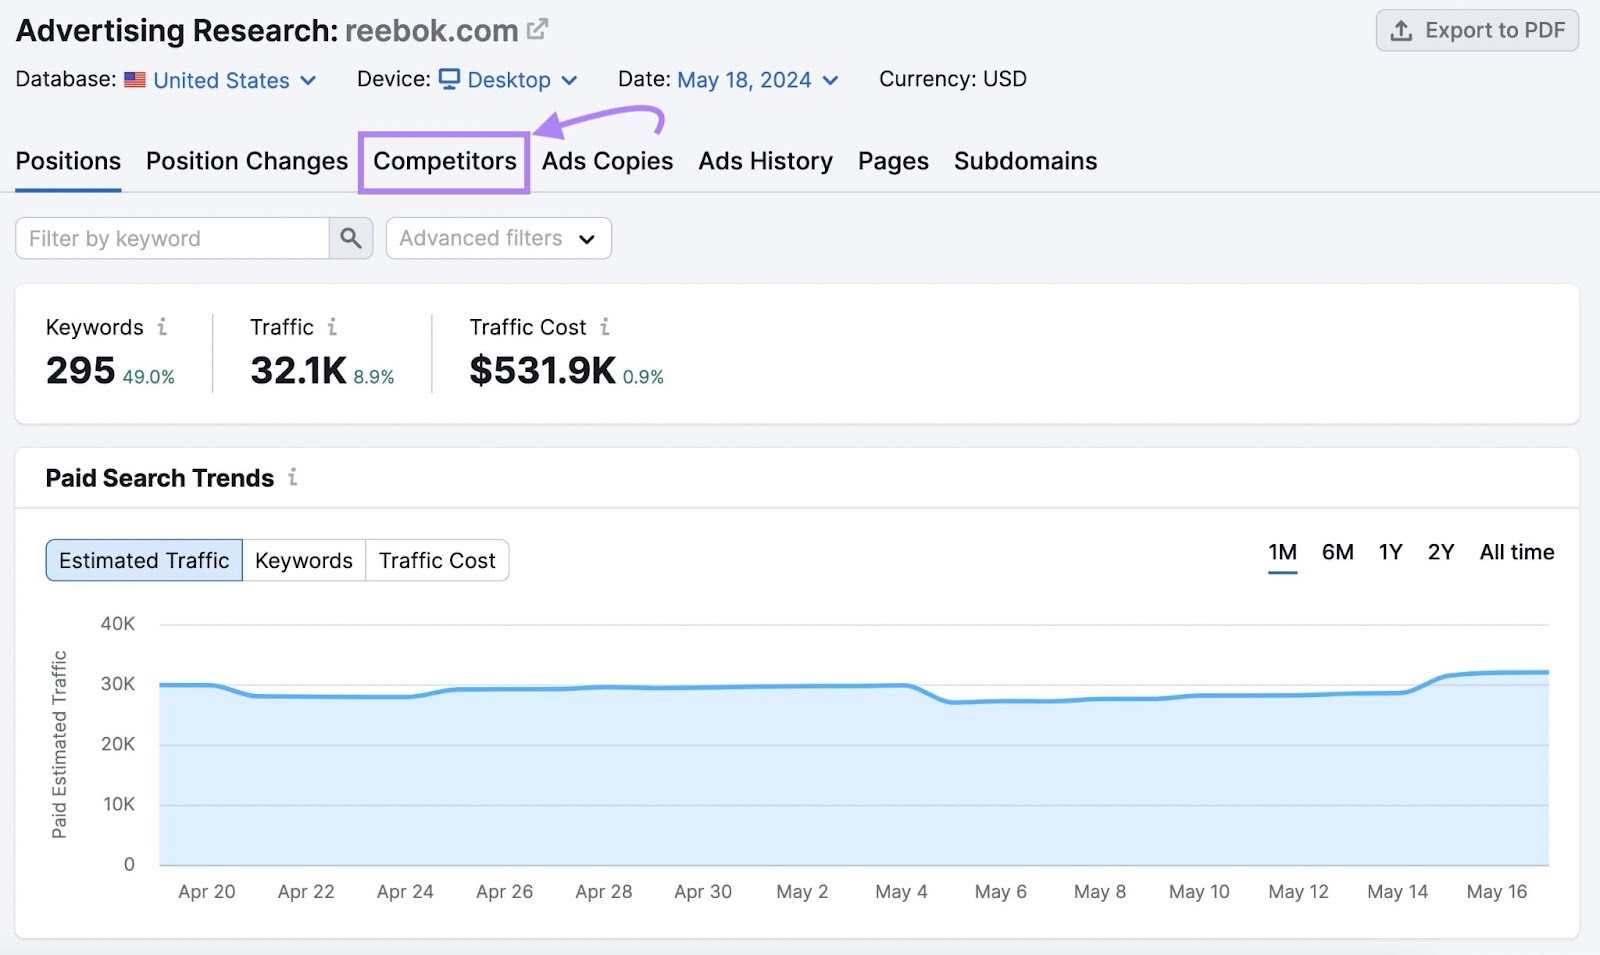Show info for Paid Search Trends

coord(293,477)
